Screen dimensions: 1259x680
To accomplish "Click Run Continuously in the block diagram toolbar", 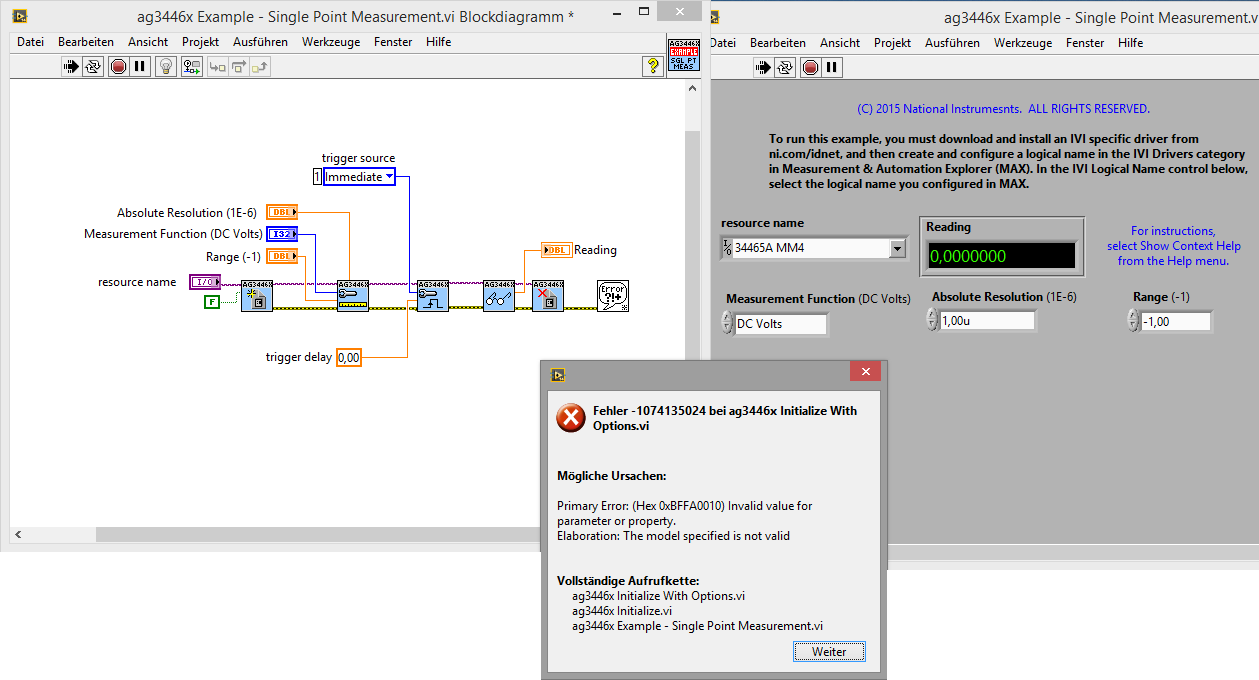I will [93, 67].
